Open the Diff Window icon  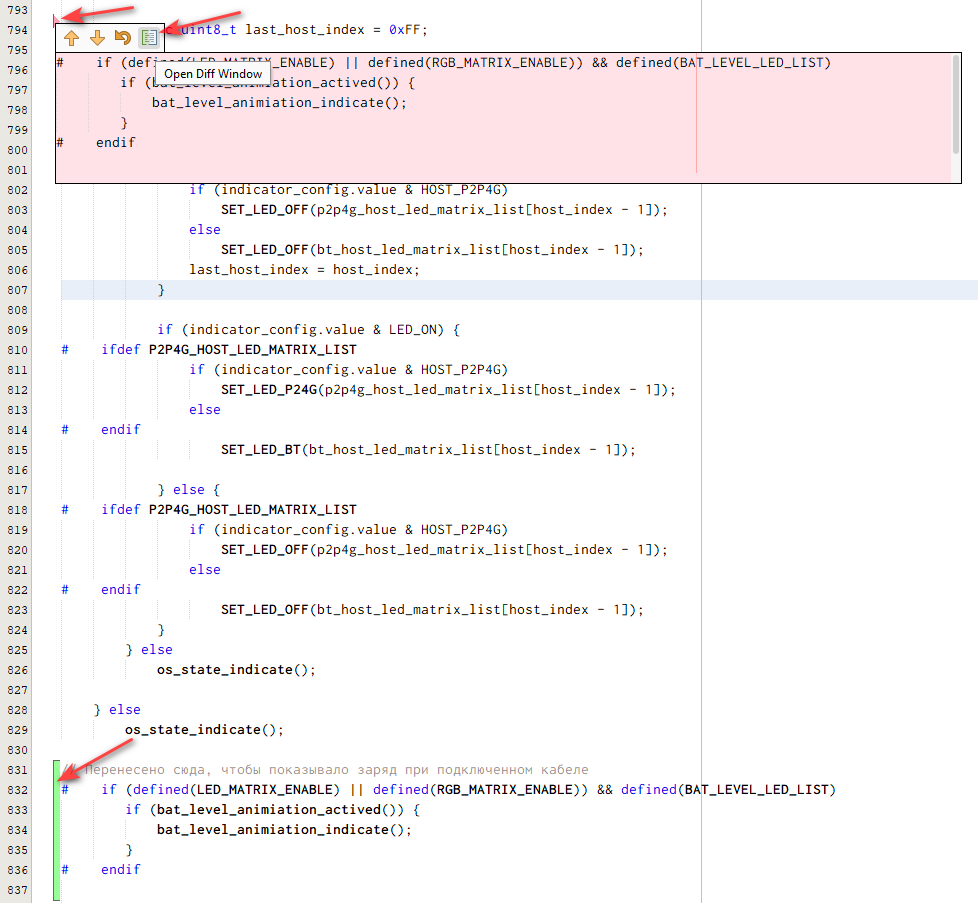tap(148, 38)
